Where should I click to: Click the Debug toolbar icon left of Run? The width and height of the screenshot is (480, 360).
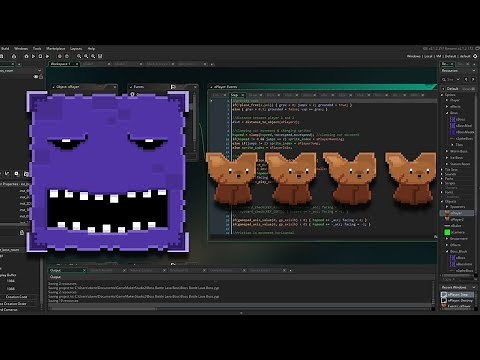point(26,56)
